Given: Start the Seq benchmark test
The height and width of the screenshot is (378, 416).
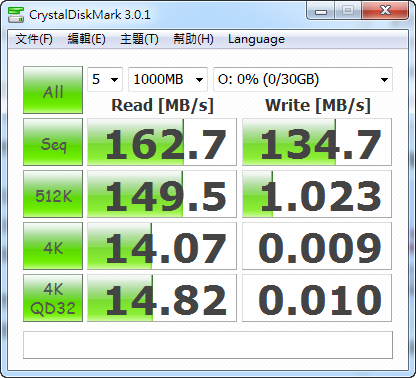Looking at the screenshot, I should 53,142.
